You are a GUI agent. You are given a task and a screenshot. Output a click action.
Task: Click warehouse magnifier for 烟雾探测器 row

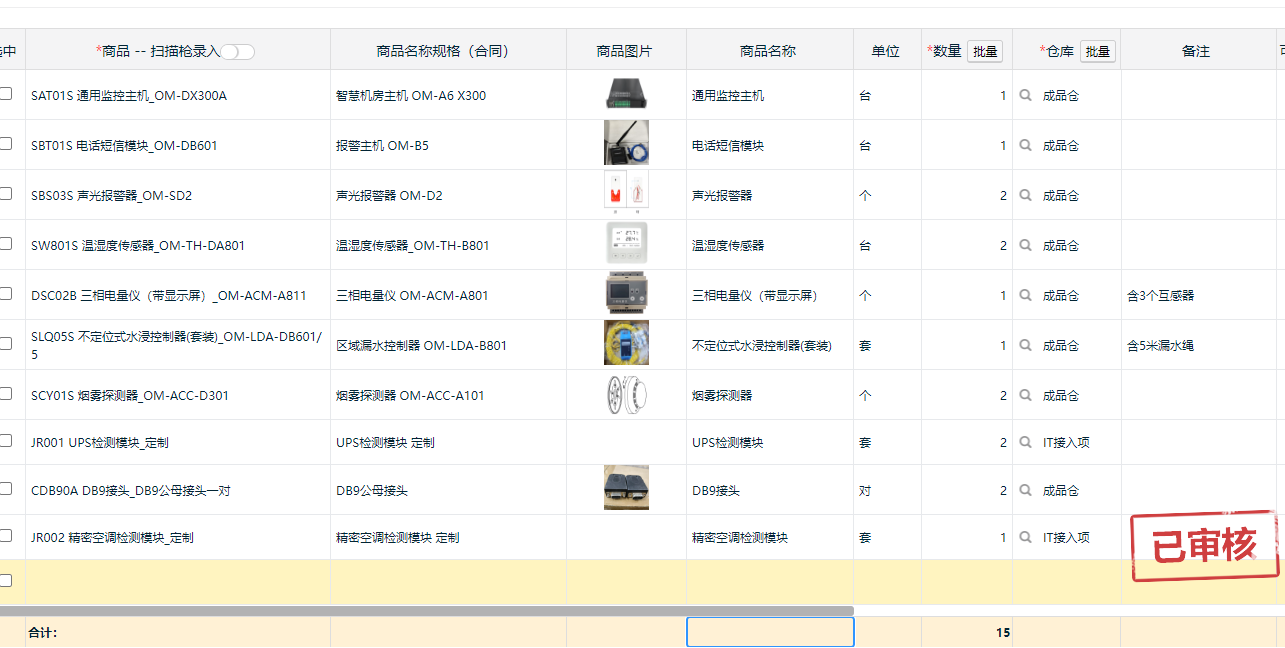[x=1025, y=396]
